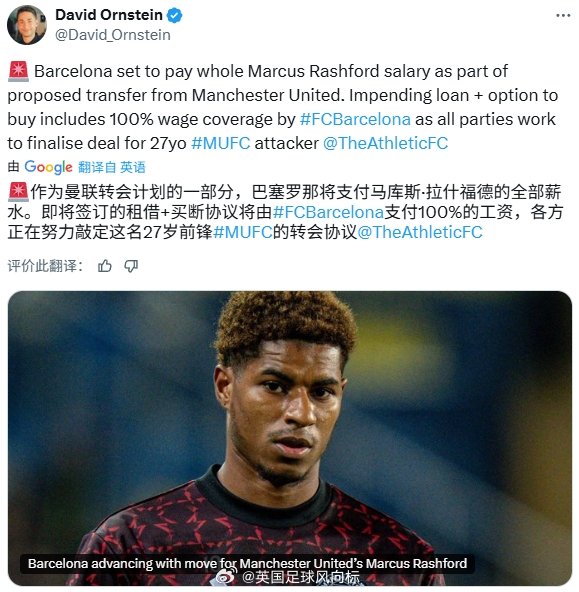
Task: Click the thumbs down translation rating icon
Action: click(x=131, y=266)
